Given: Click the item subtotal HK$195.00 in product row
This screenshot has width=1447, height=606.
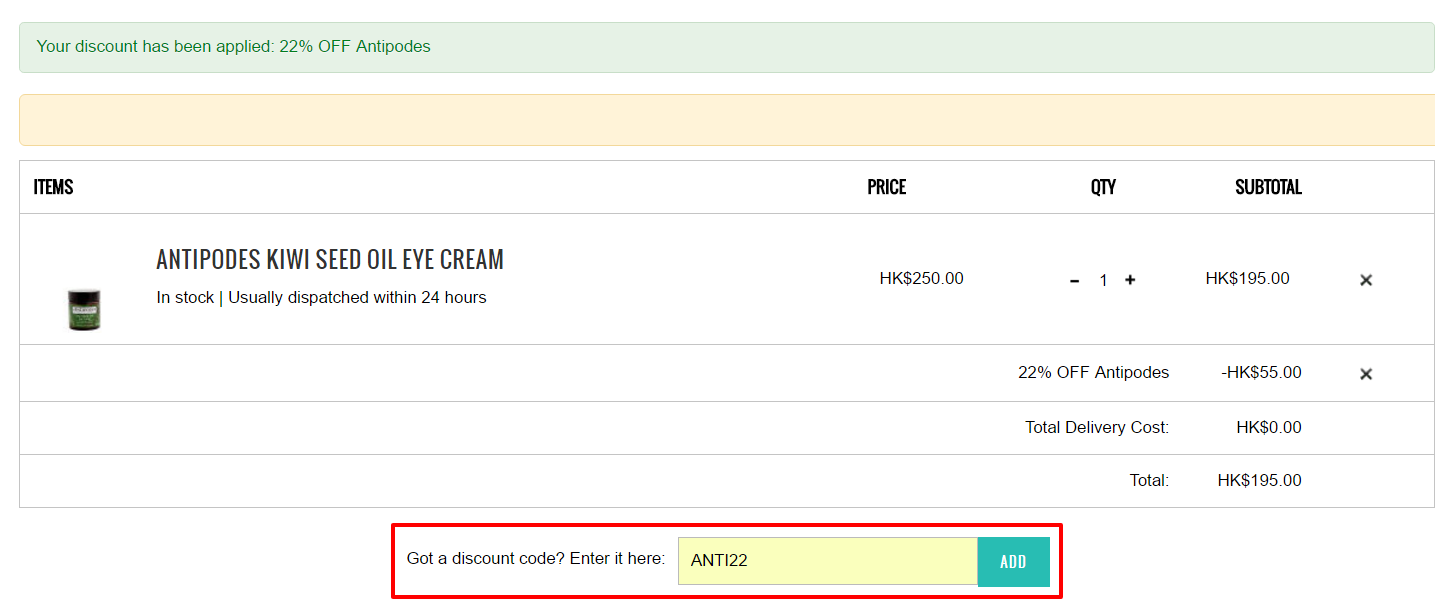Looking at the screenshot, I should (1247, 279).
